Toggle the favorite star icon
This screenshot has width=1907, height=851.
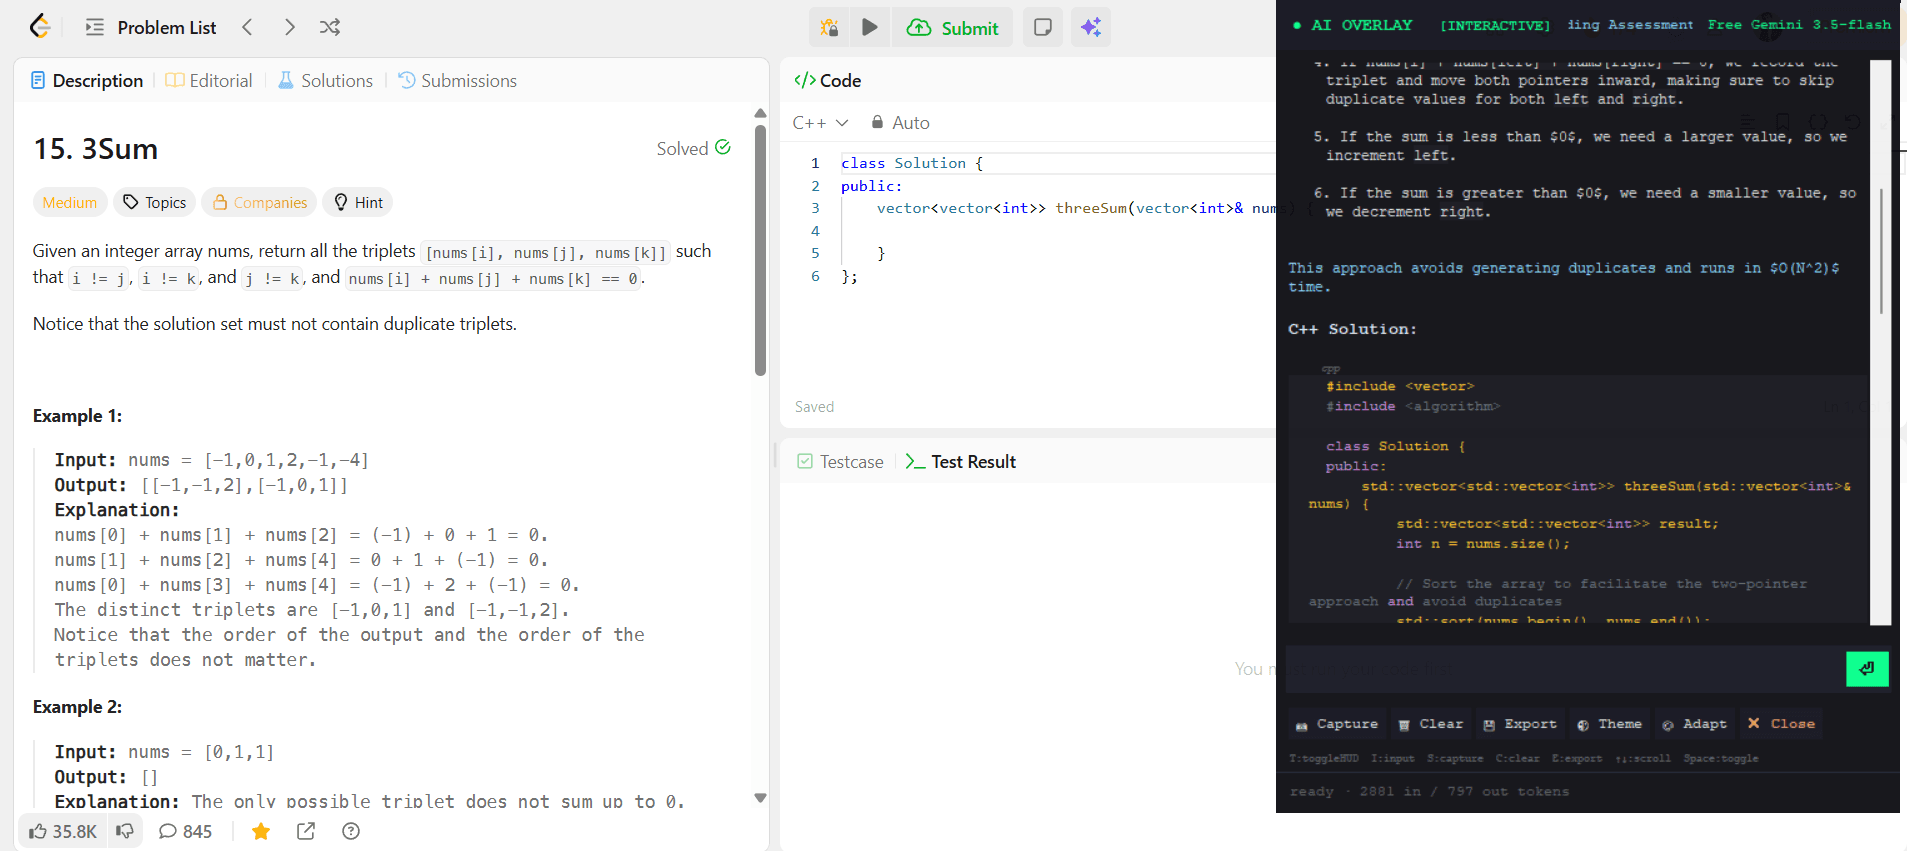click(261, 831)
